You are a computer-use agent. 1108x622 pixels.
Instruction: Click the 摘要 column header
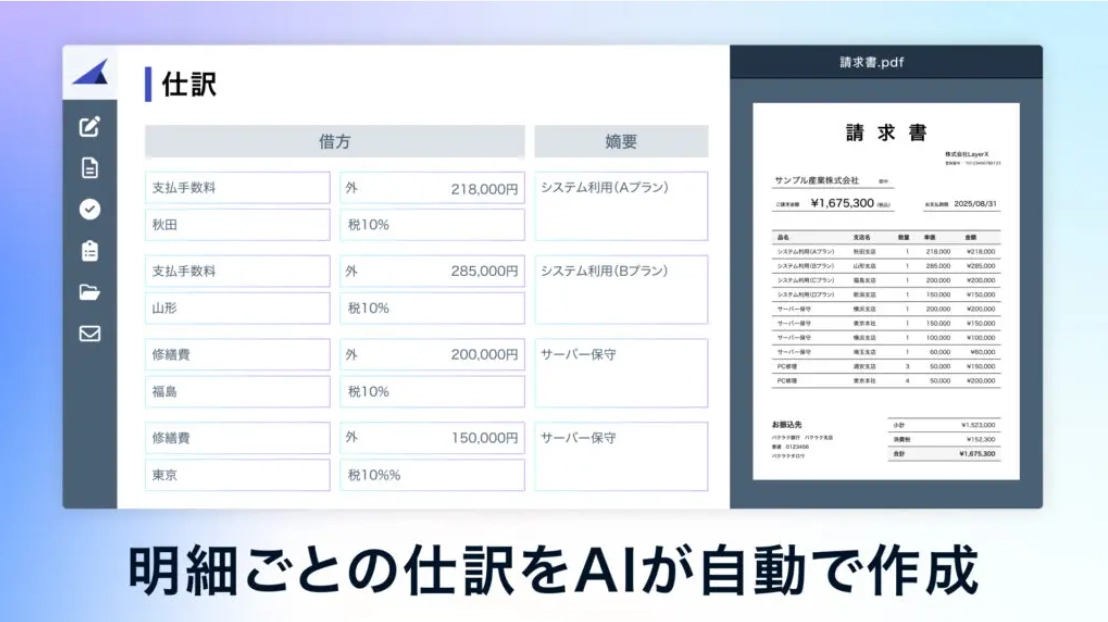[x=621, y=141]
